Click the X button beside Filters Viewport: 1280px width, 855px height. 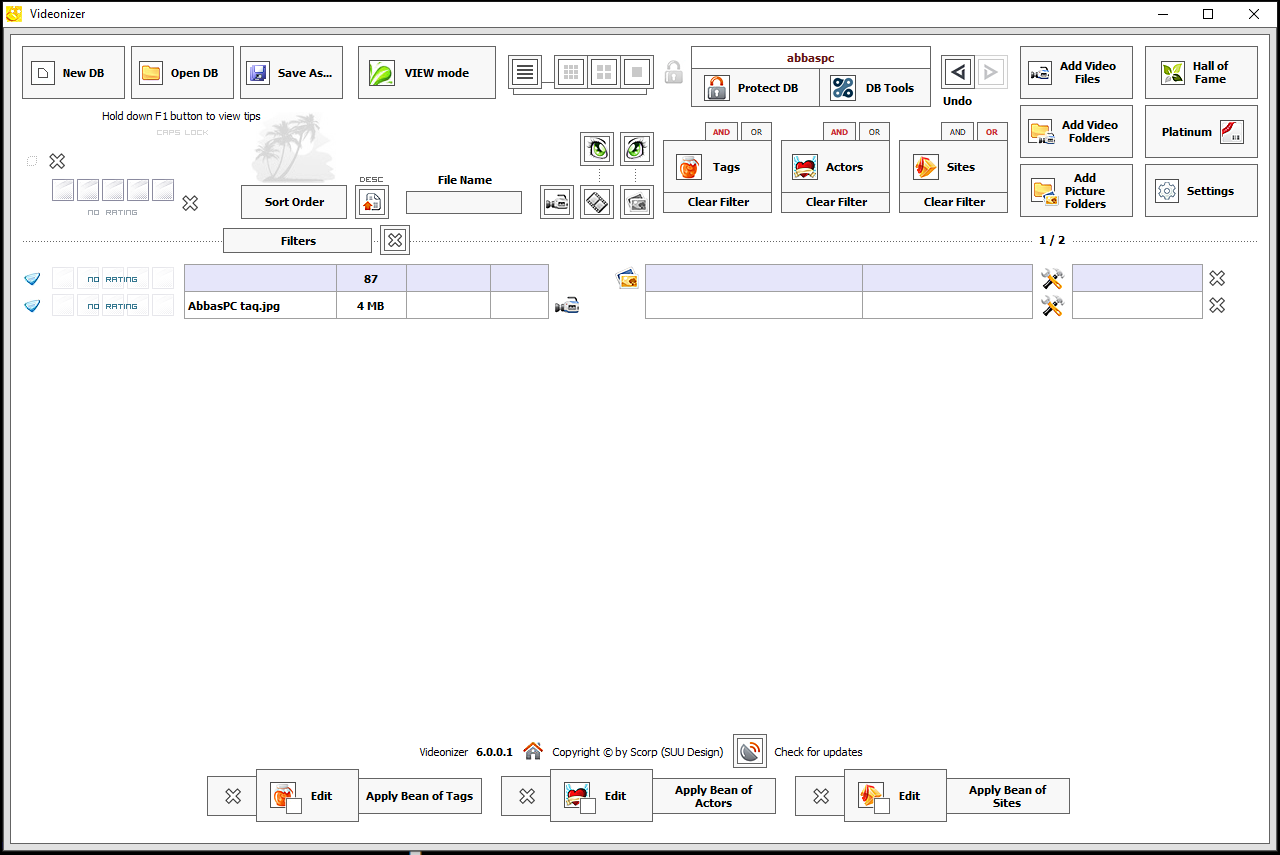[395, 240]
